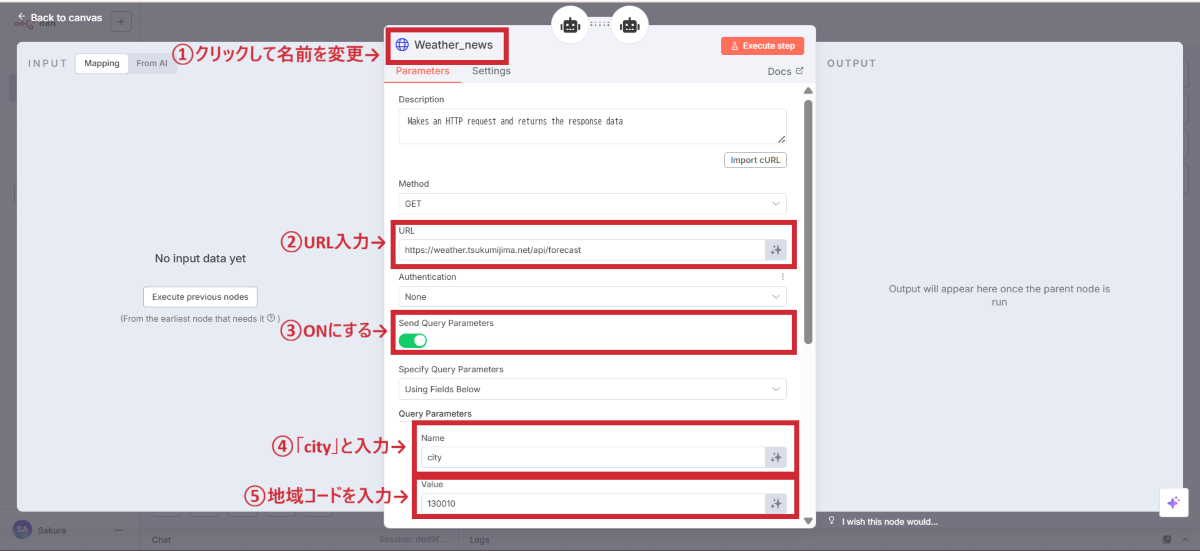Image resolution: width=1200 pixels, height=551 pixels.
Task: Turn off Send Query Parameters toggle
Action: click(412, 341)
